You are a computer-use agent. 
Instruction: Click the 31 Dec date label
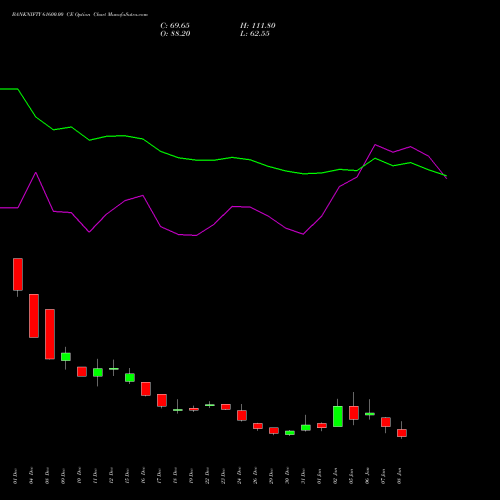303,476
